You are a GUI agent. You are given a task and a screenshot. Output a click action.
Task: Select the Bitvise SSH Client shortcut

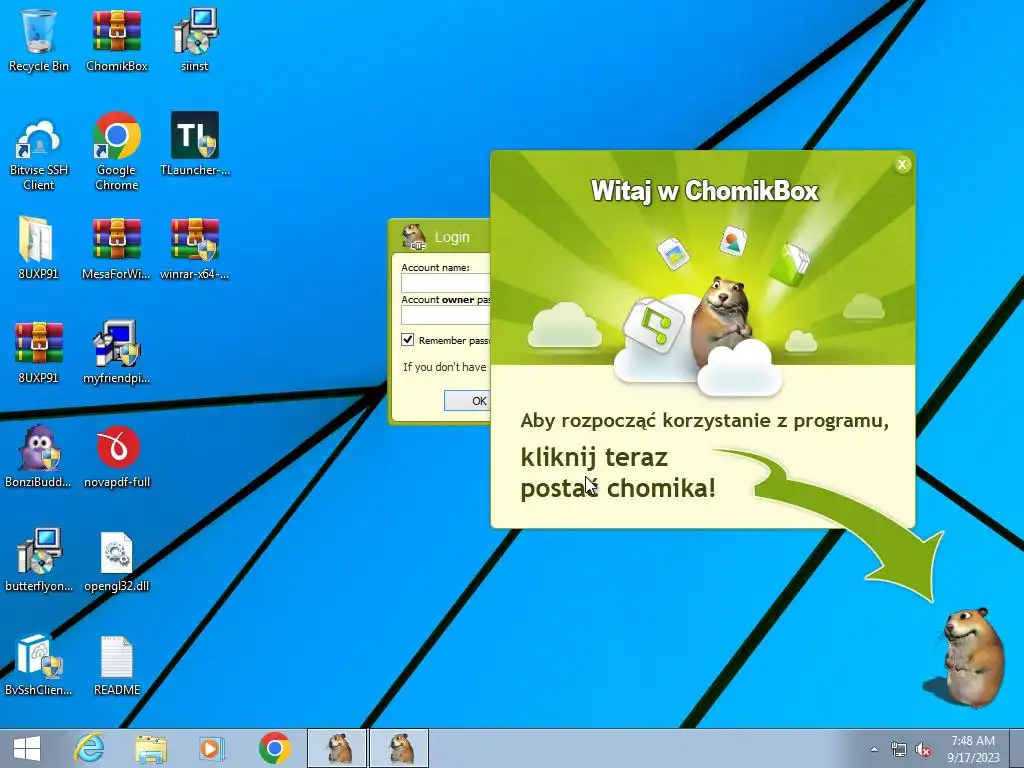coord(39,152)
